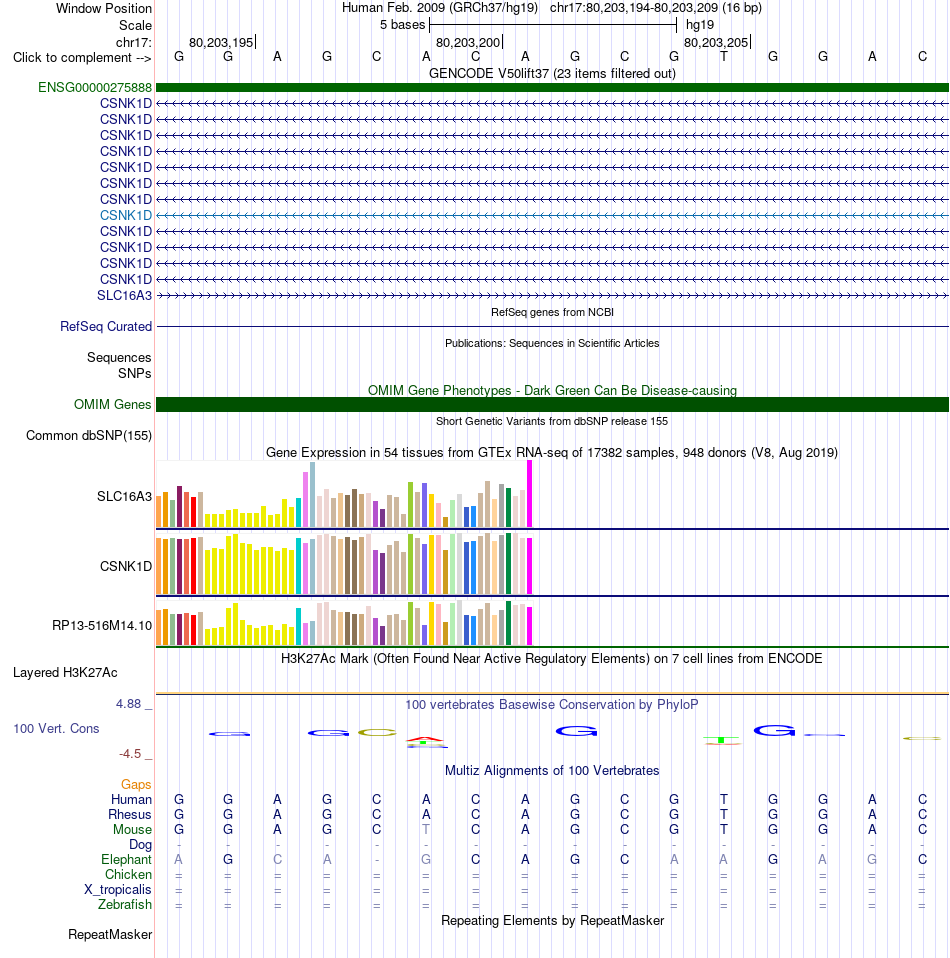Click the dark green ENSG00000275888 gene bar
The height and width of the screenshot is (958, 950).
click(x=552, y=87)
